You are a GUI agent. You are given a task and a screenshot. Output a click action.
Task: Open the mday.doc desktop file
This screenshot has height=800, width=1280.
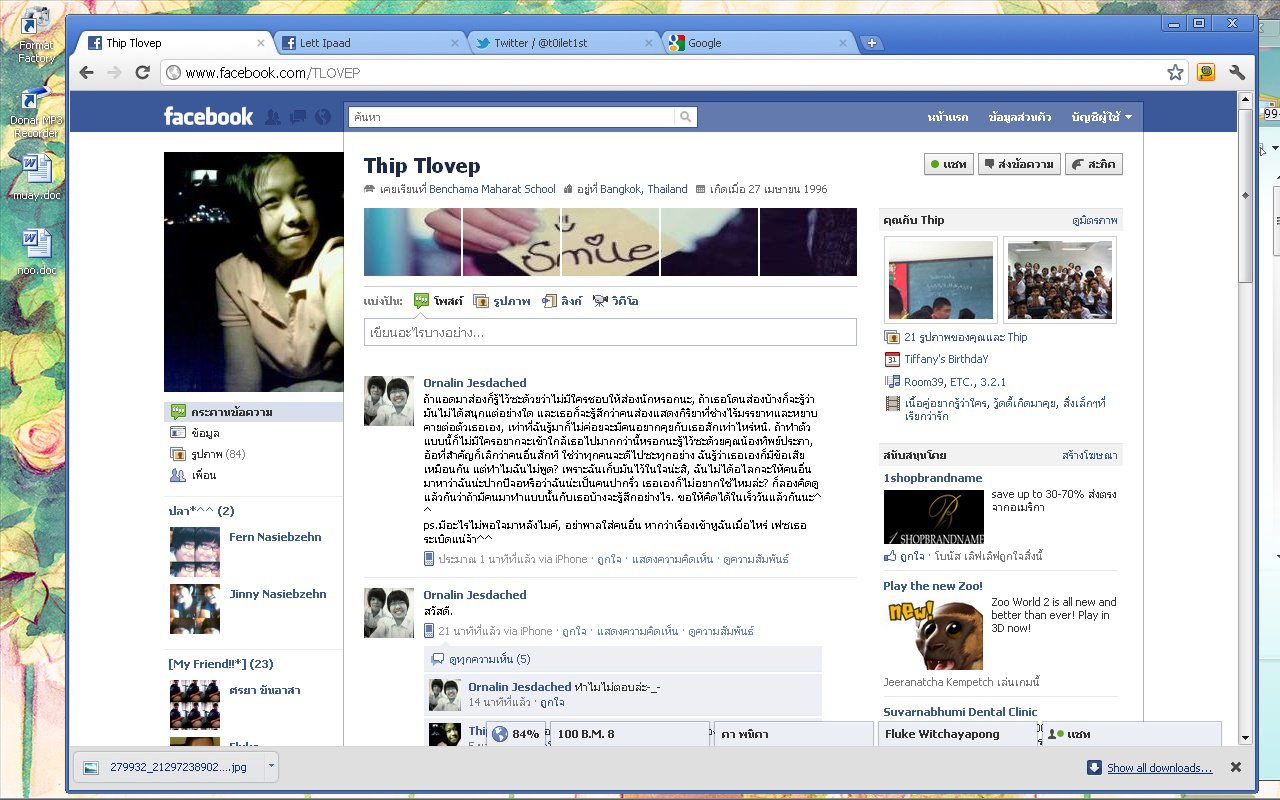tap(37, 177)
